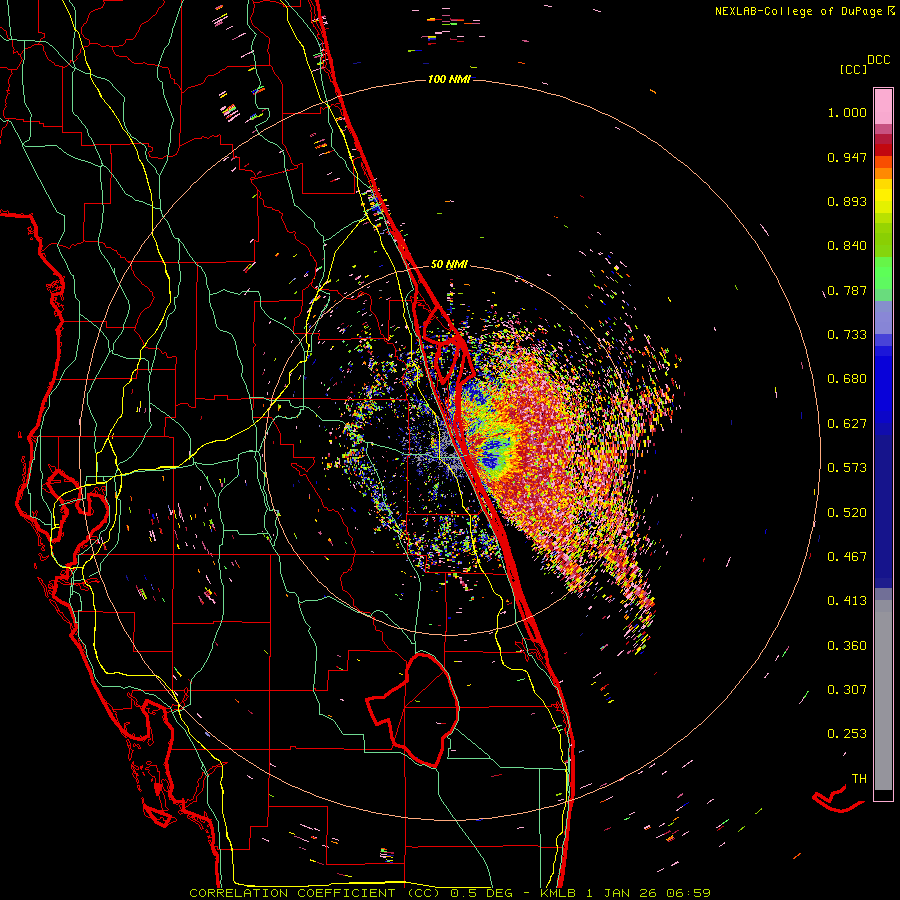Screen dimensions: 900x900
Task: Click the Correlation Coefficient product caption
Action: click(450, 893)
